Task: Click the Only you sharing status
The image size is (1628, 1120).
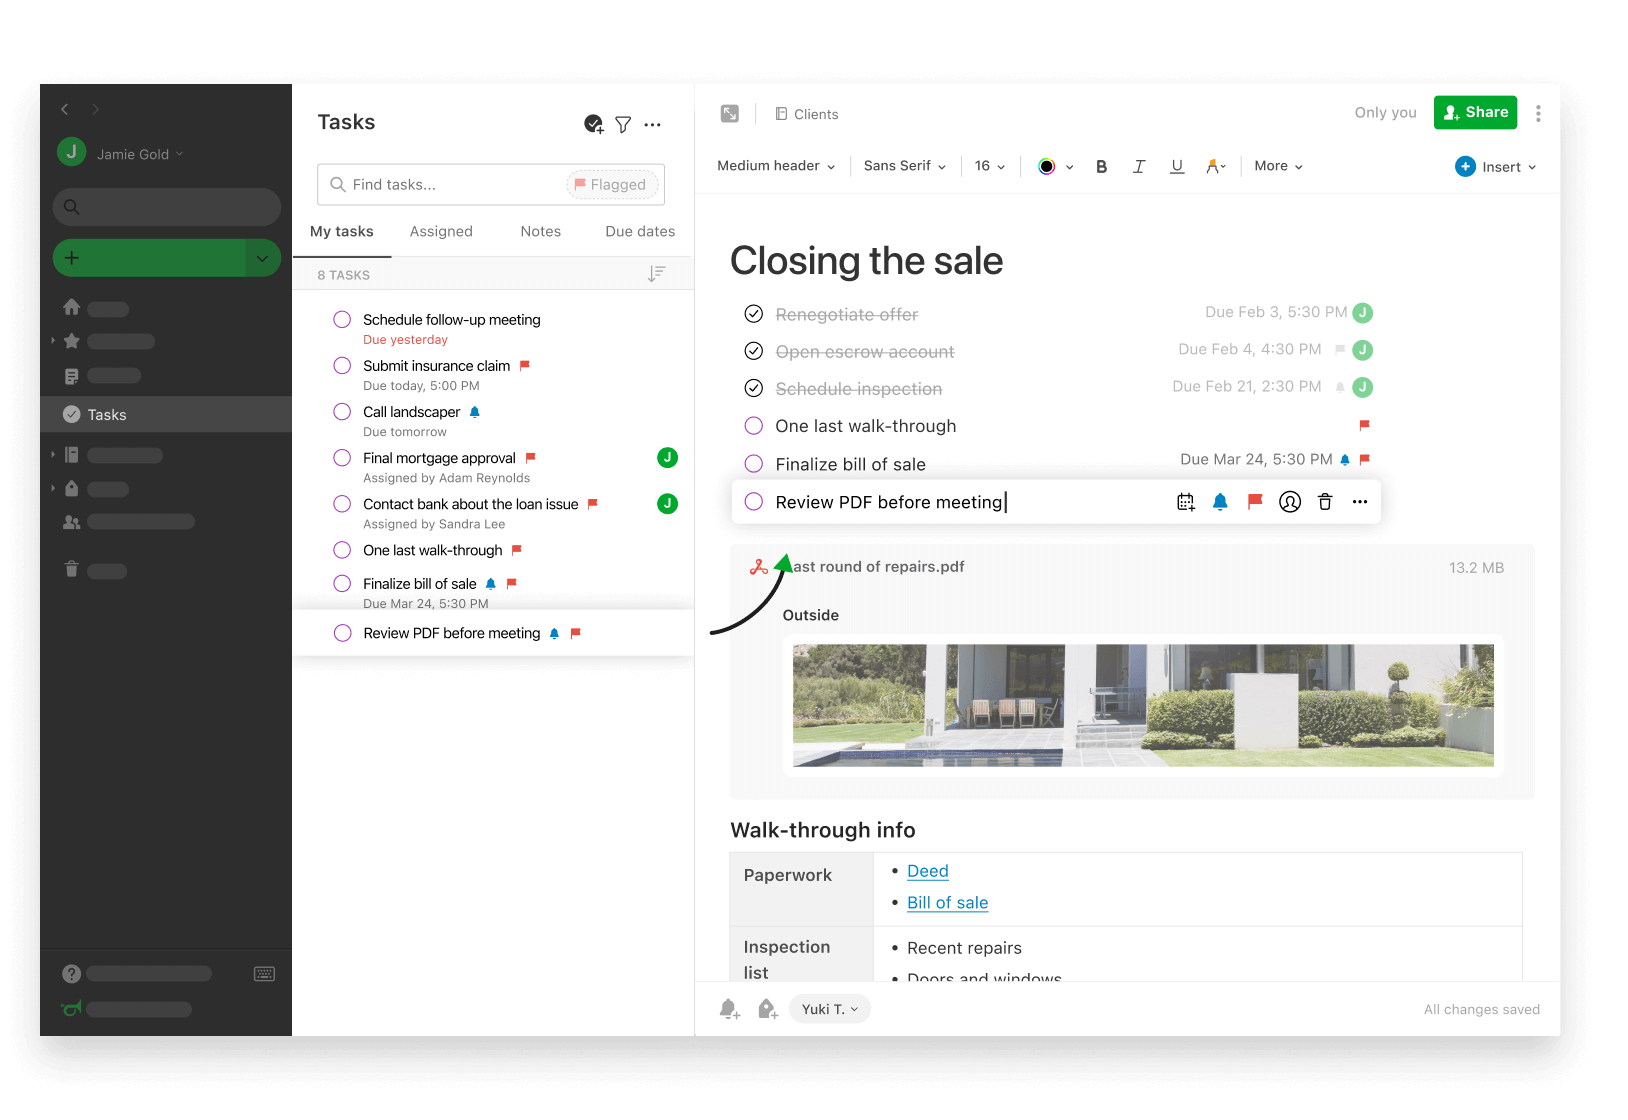Action: (1385, 113)
